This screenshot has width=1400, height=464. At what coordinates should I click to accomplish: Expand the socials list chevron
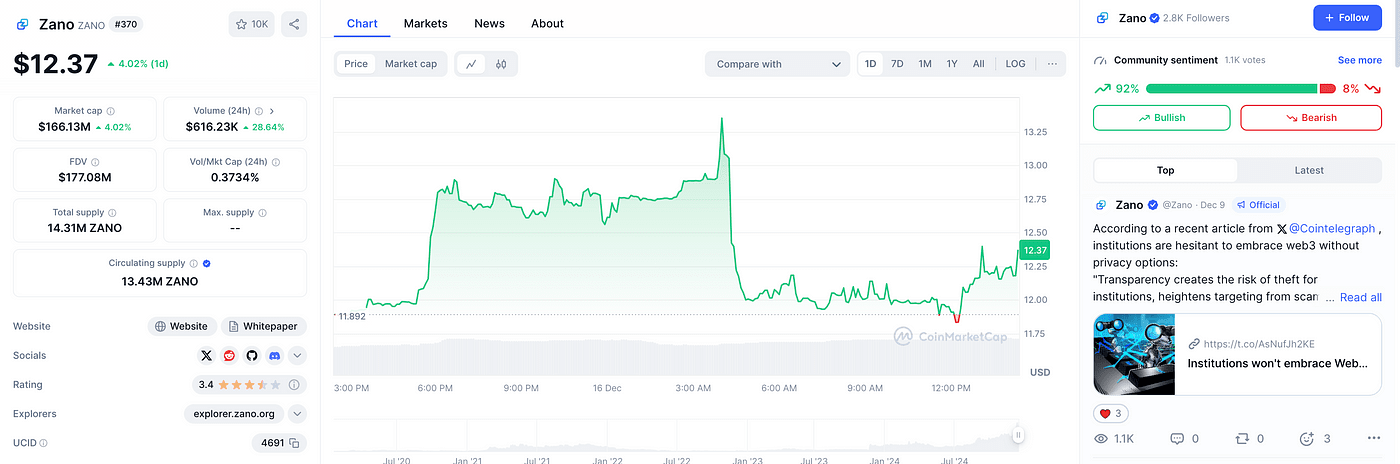pyautogui.click(x=298, y=355)
